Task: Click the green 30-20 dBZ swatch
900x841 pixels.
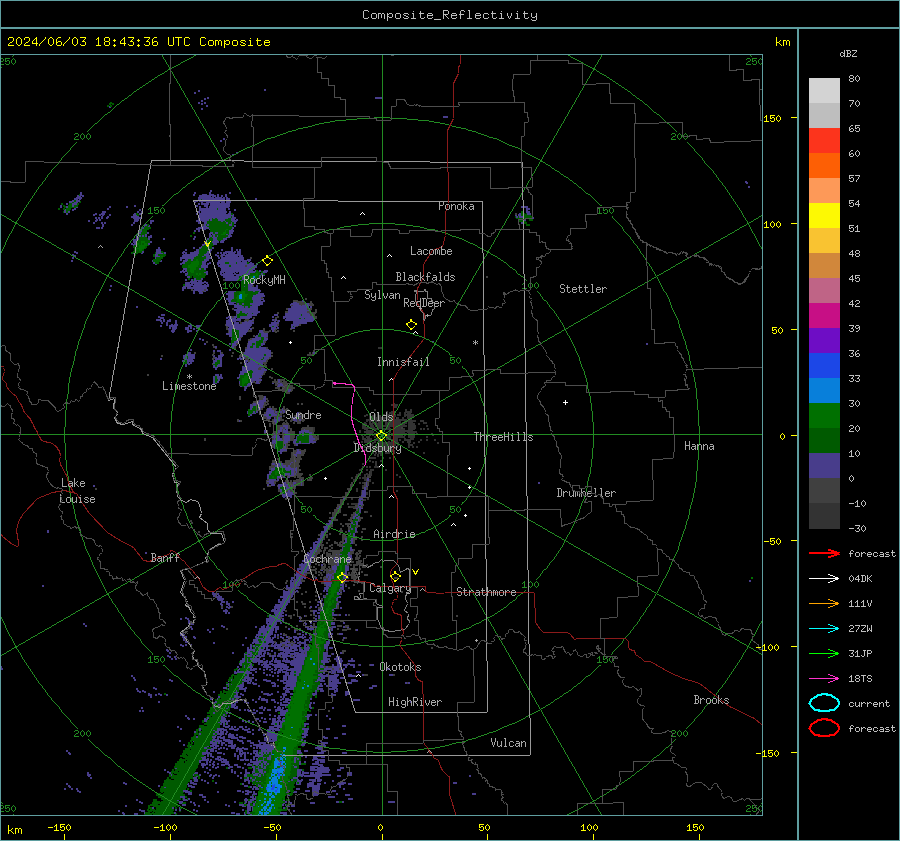Action: click(x=824, y=416)
